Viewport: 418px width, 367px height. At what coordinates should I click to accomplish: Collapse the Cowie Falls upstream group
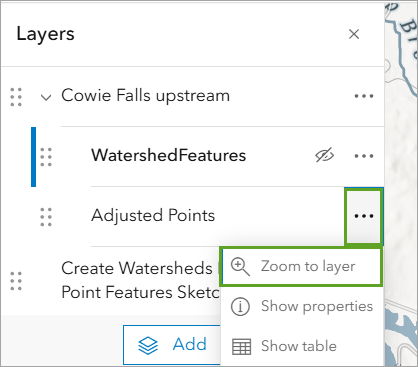coord(46,97)
